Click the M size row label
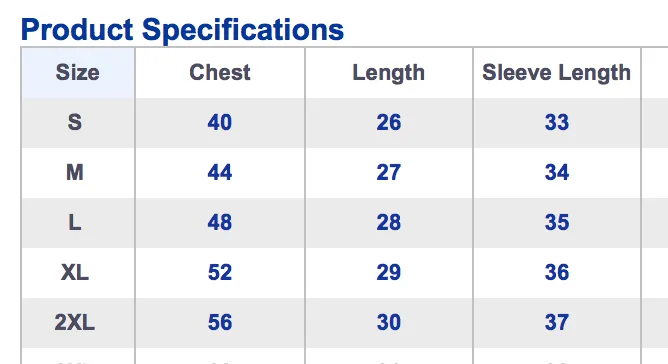 click(75, 172)
